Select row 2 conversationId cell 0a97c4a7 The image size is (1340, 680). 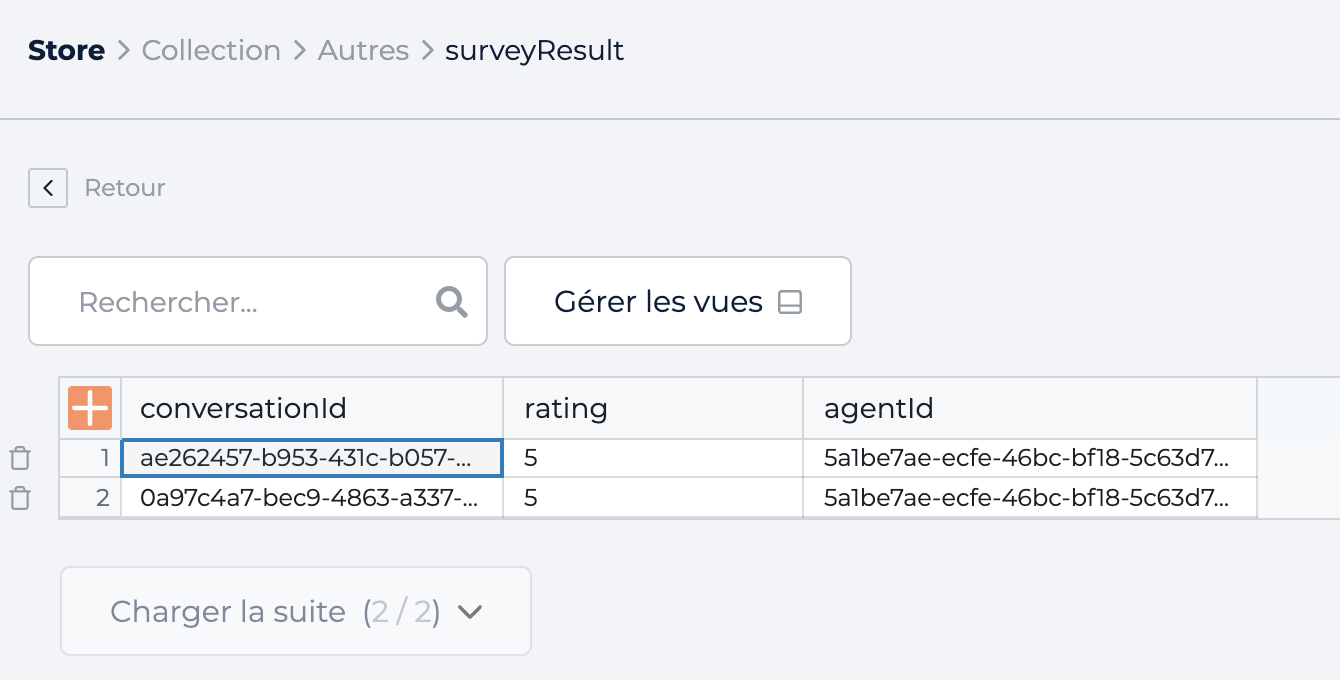312,498
